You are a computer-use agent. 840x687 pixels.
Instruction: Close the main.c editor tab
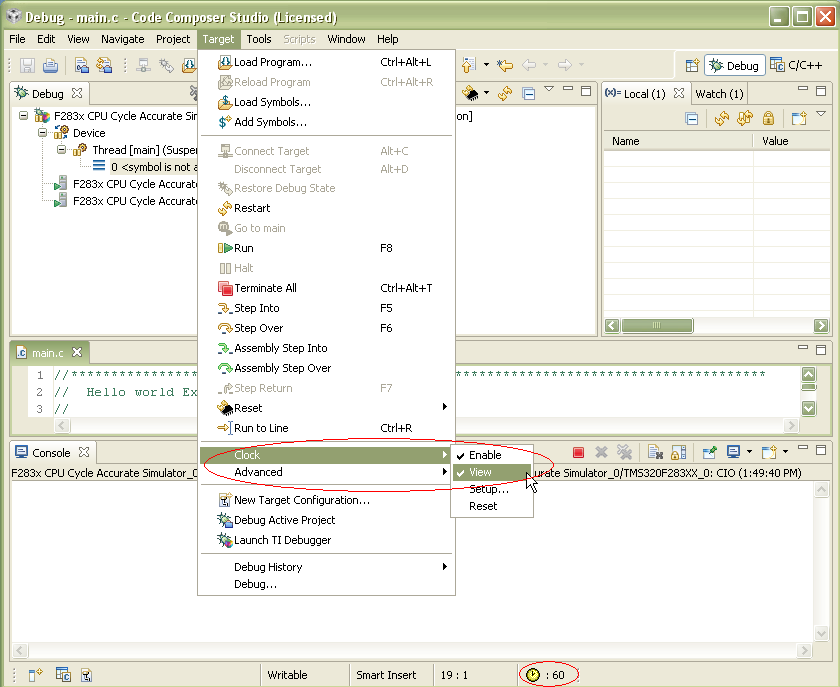77,352
